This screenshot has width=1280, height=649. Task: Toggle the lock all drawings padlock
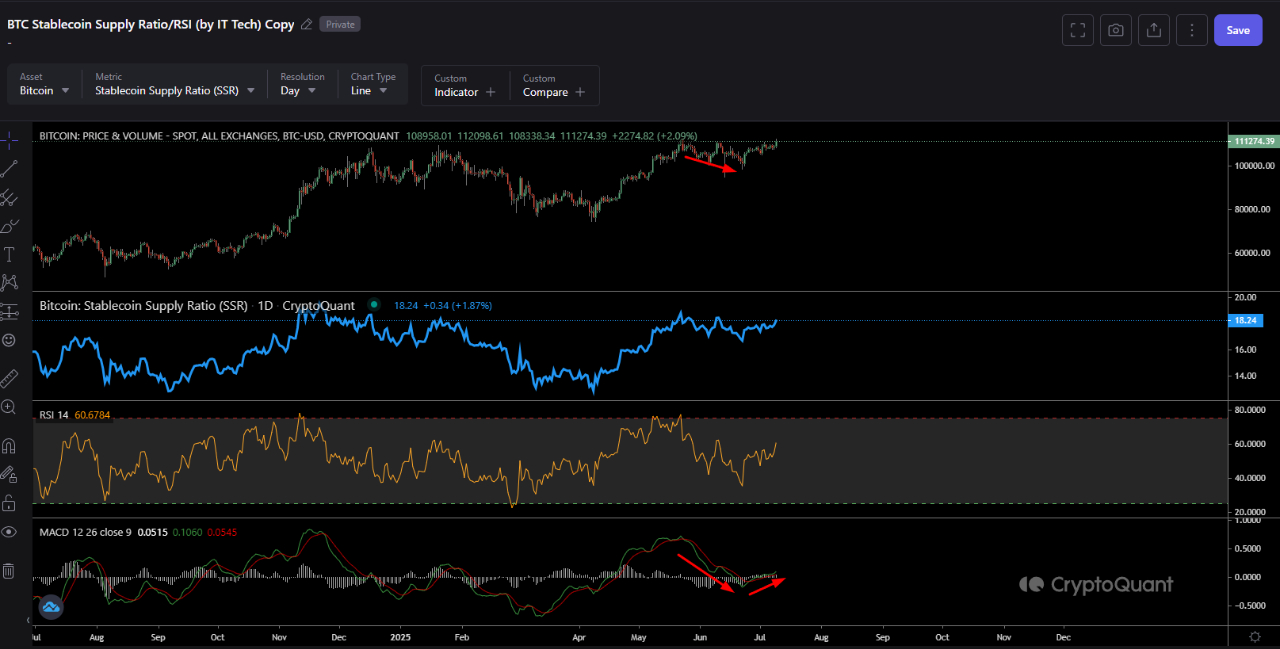10,502
